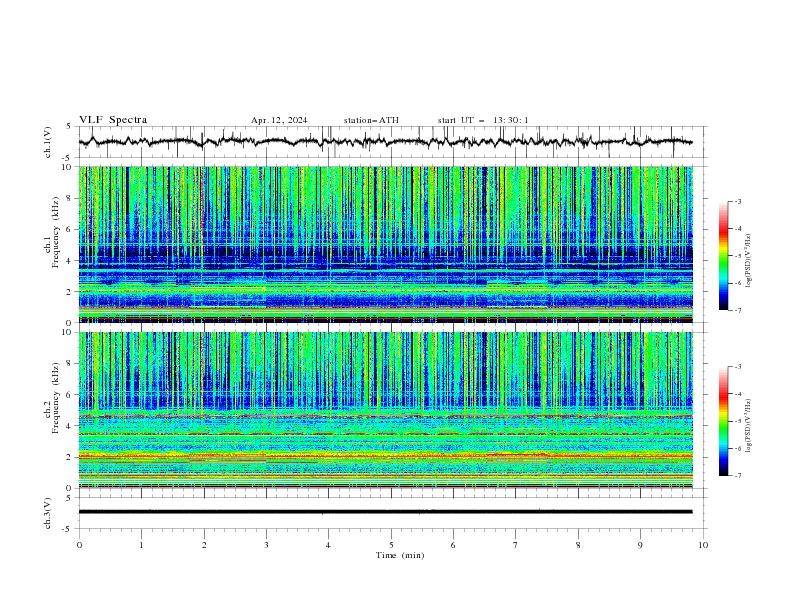Click tick label "0" on the Time axis

(79, 545)
